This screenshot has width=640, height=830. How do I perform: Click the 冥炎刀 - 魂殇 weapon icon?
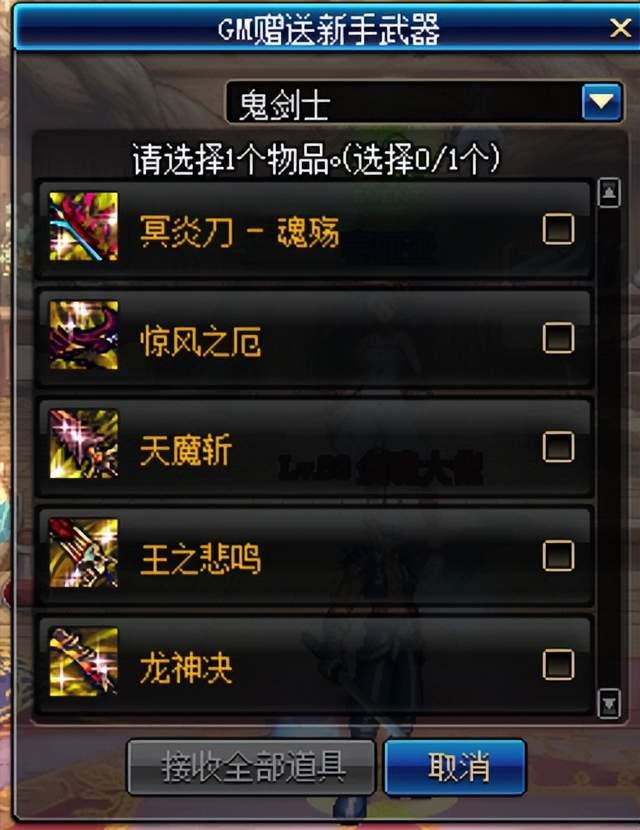[84, 227]
